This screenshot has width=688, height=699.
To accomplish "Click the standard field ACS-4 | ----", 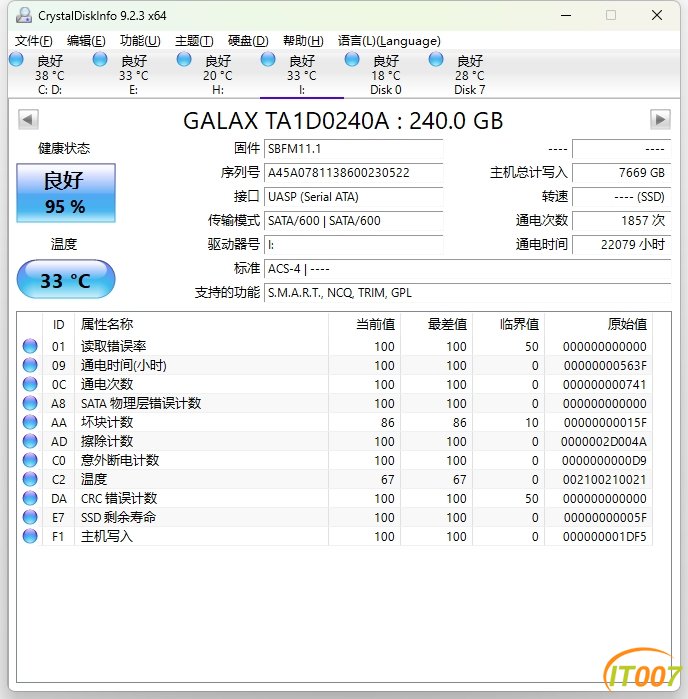I will (467, 269).
